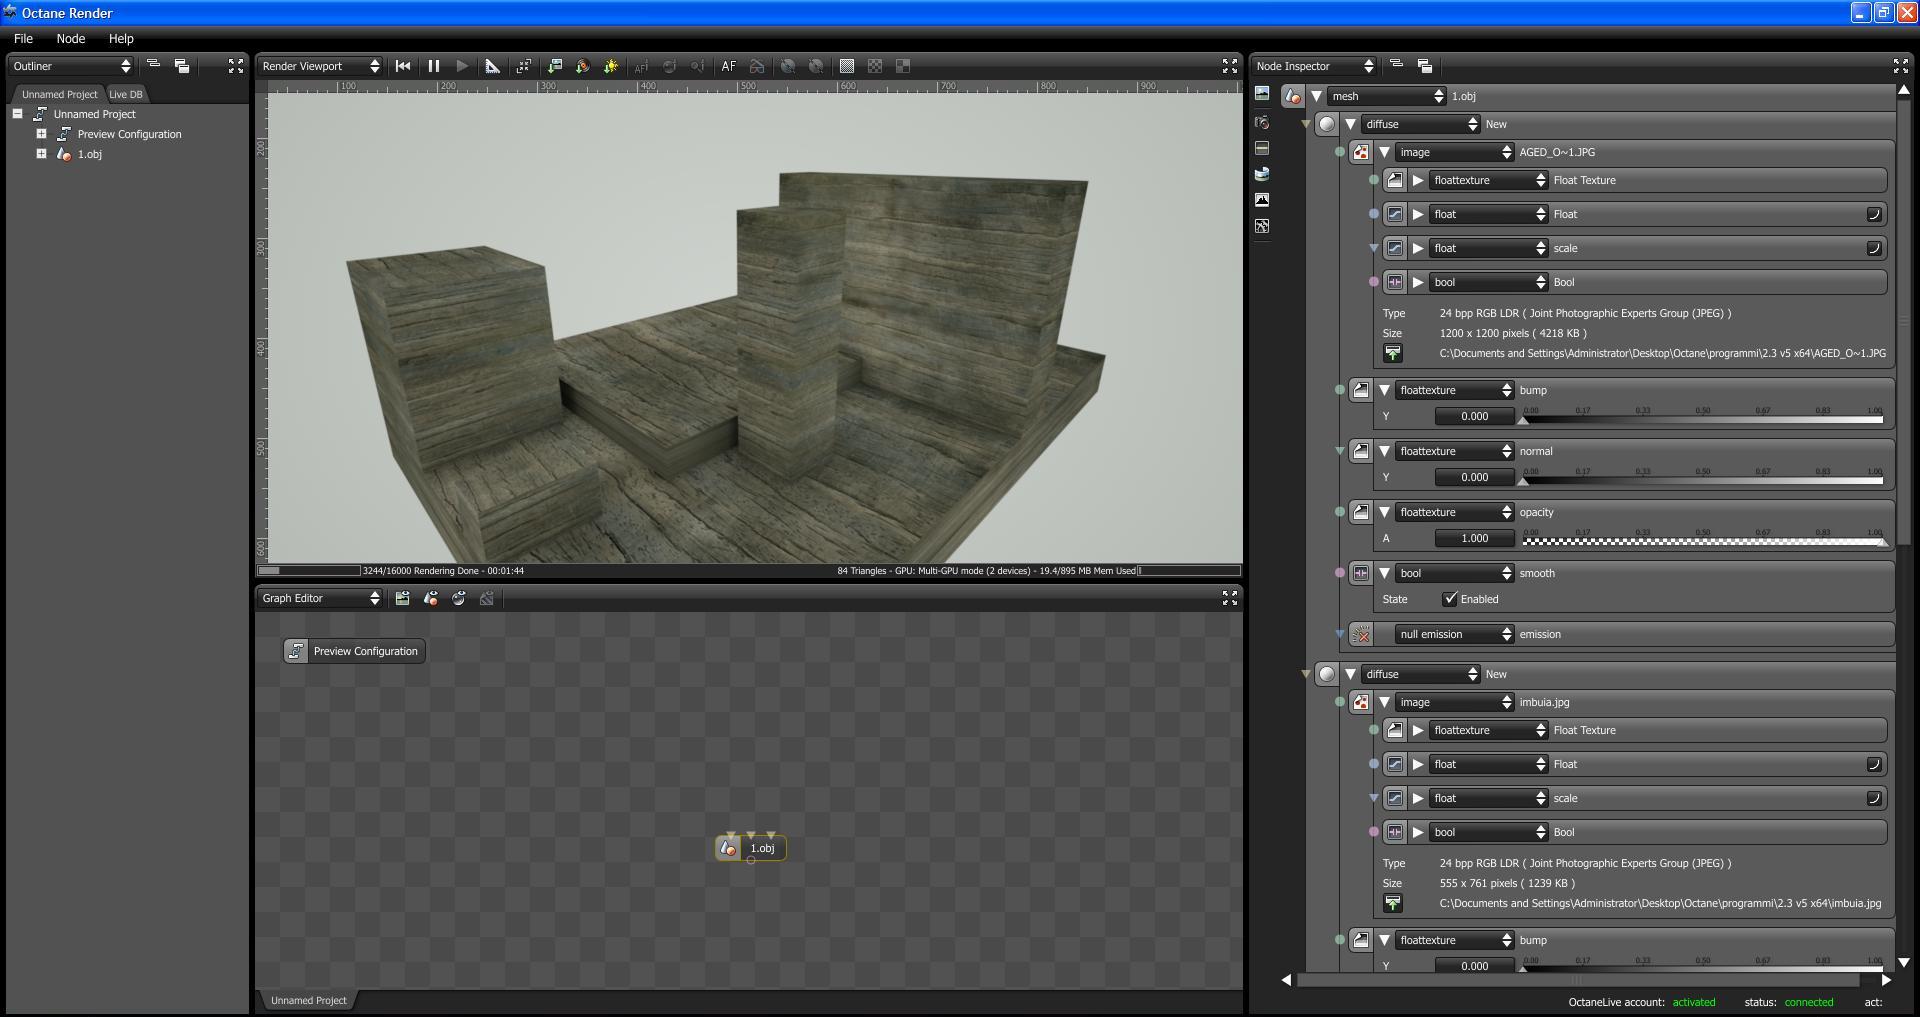Click the AF autofocus toolbar icon
This screenshot has width=1920, height=1017.
pyautogui.click(x=728, y=66)
